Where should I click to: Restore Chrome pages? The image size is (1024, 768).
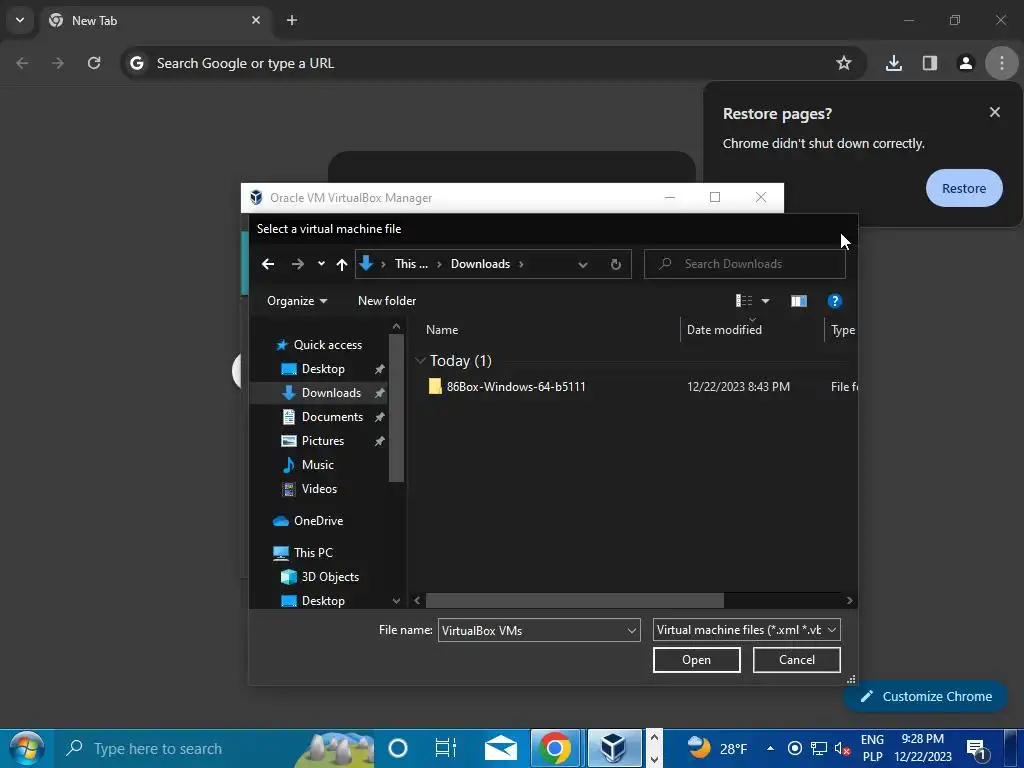(x=964, y=188)
